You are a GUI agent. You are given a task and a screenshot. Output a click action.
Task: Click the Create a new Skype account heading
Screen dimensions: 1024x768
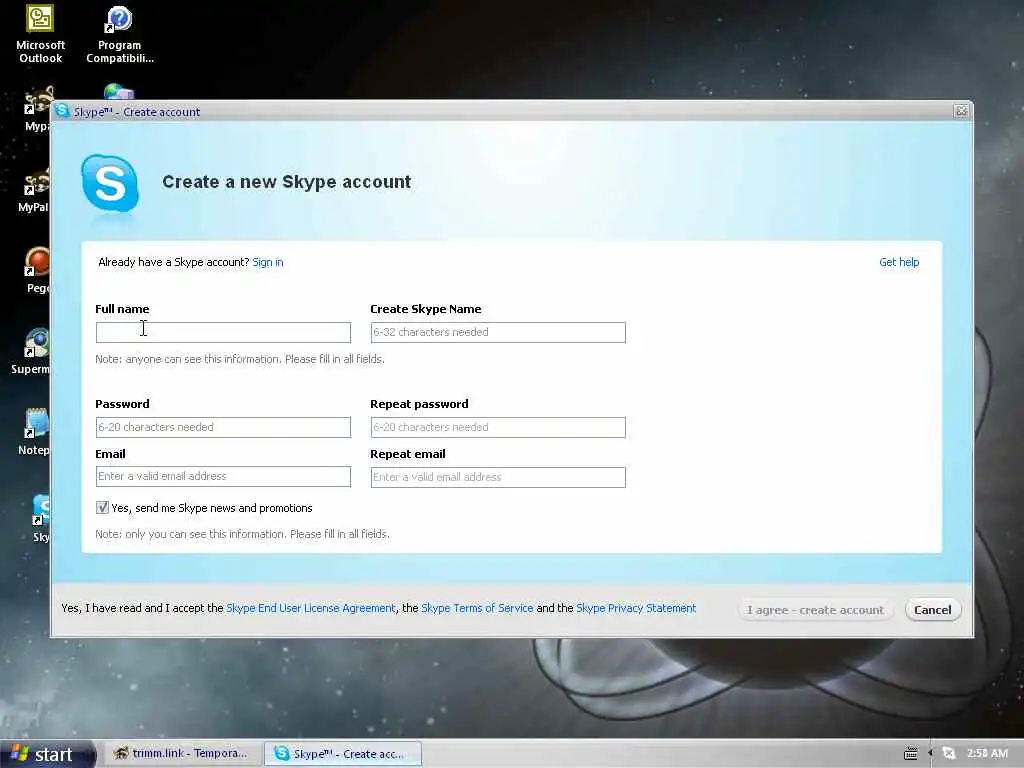287,182
